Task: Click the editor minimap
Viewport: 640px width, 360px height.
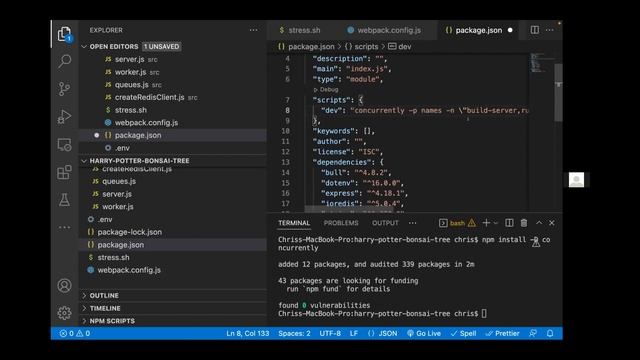Action: pos(542,62)
